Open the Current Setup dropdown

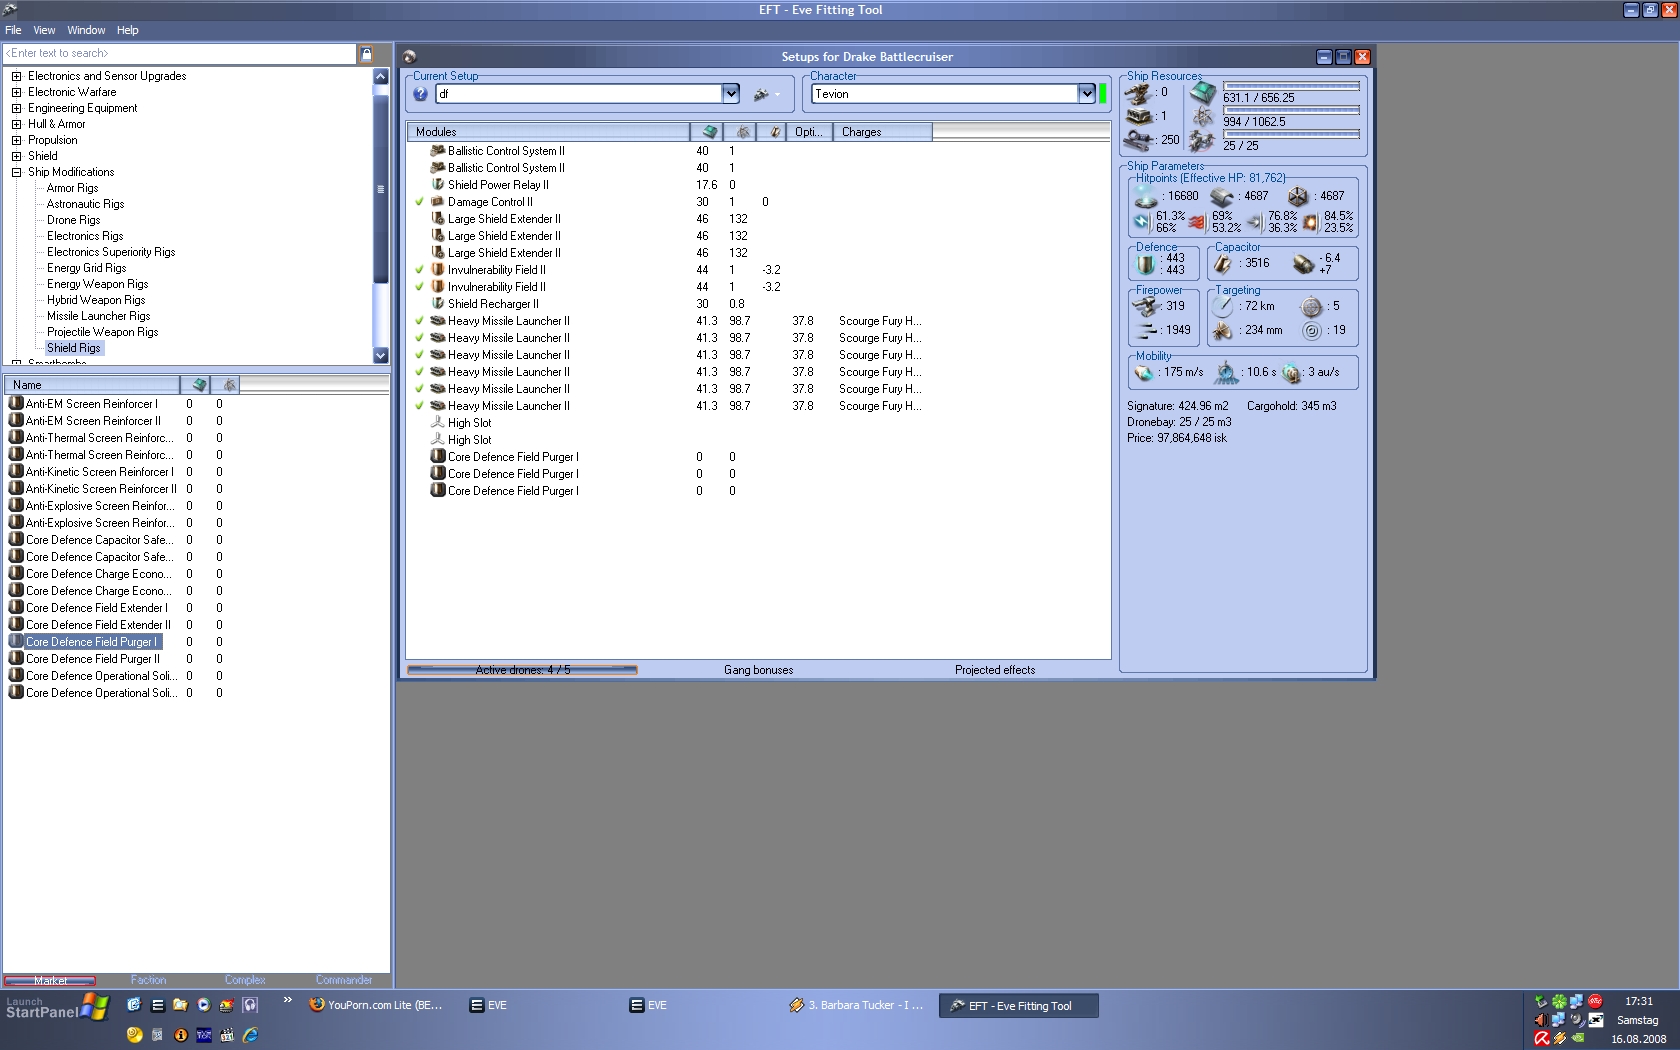click(731, 94)
